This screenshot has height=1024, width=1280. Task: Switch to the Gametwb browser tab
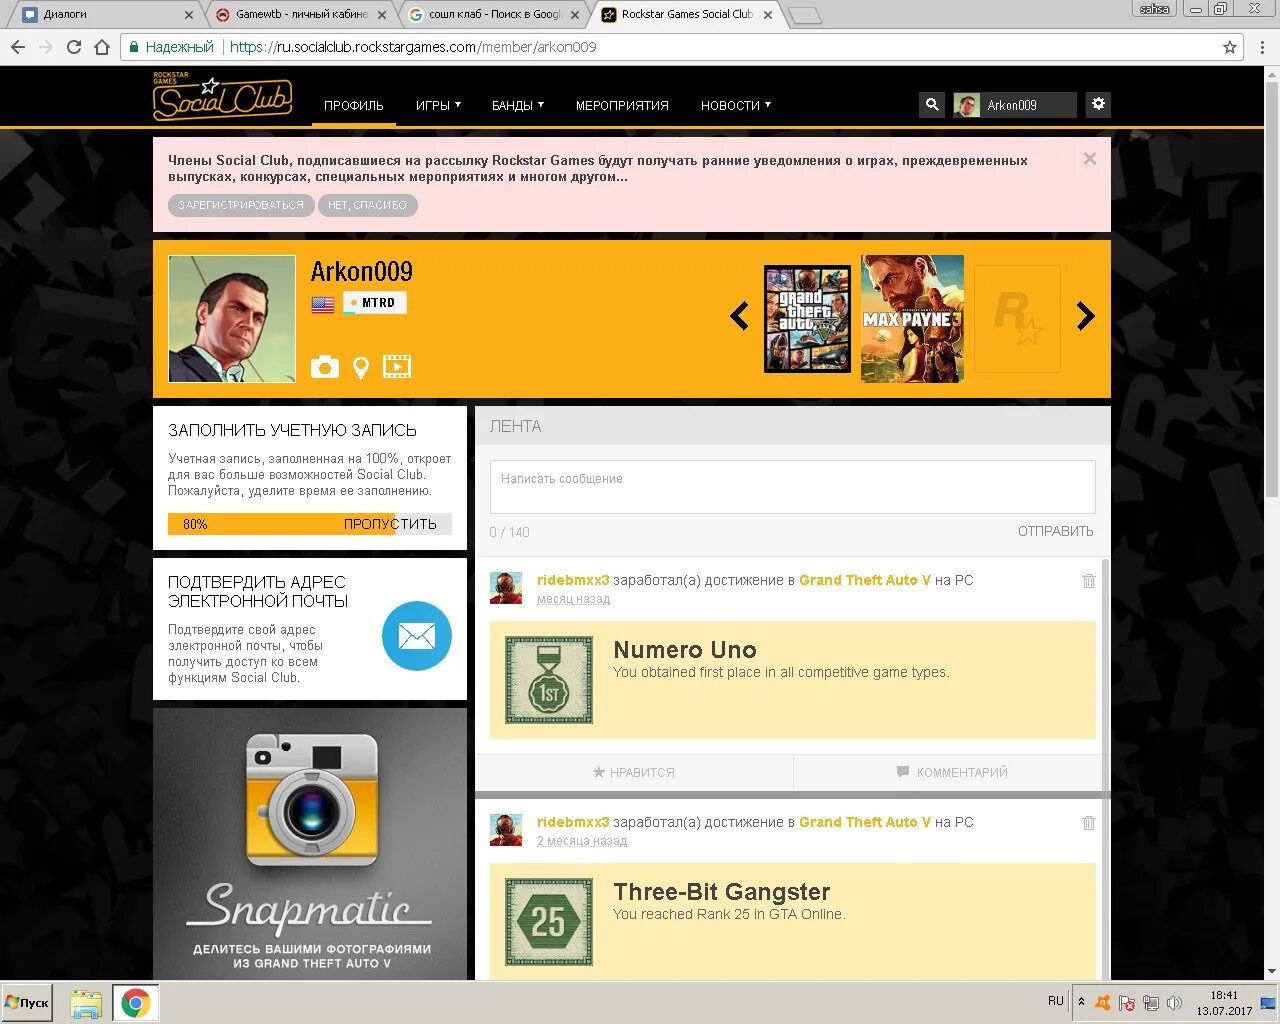300,14
